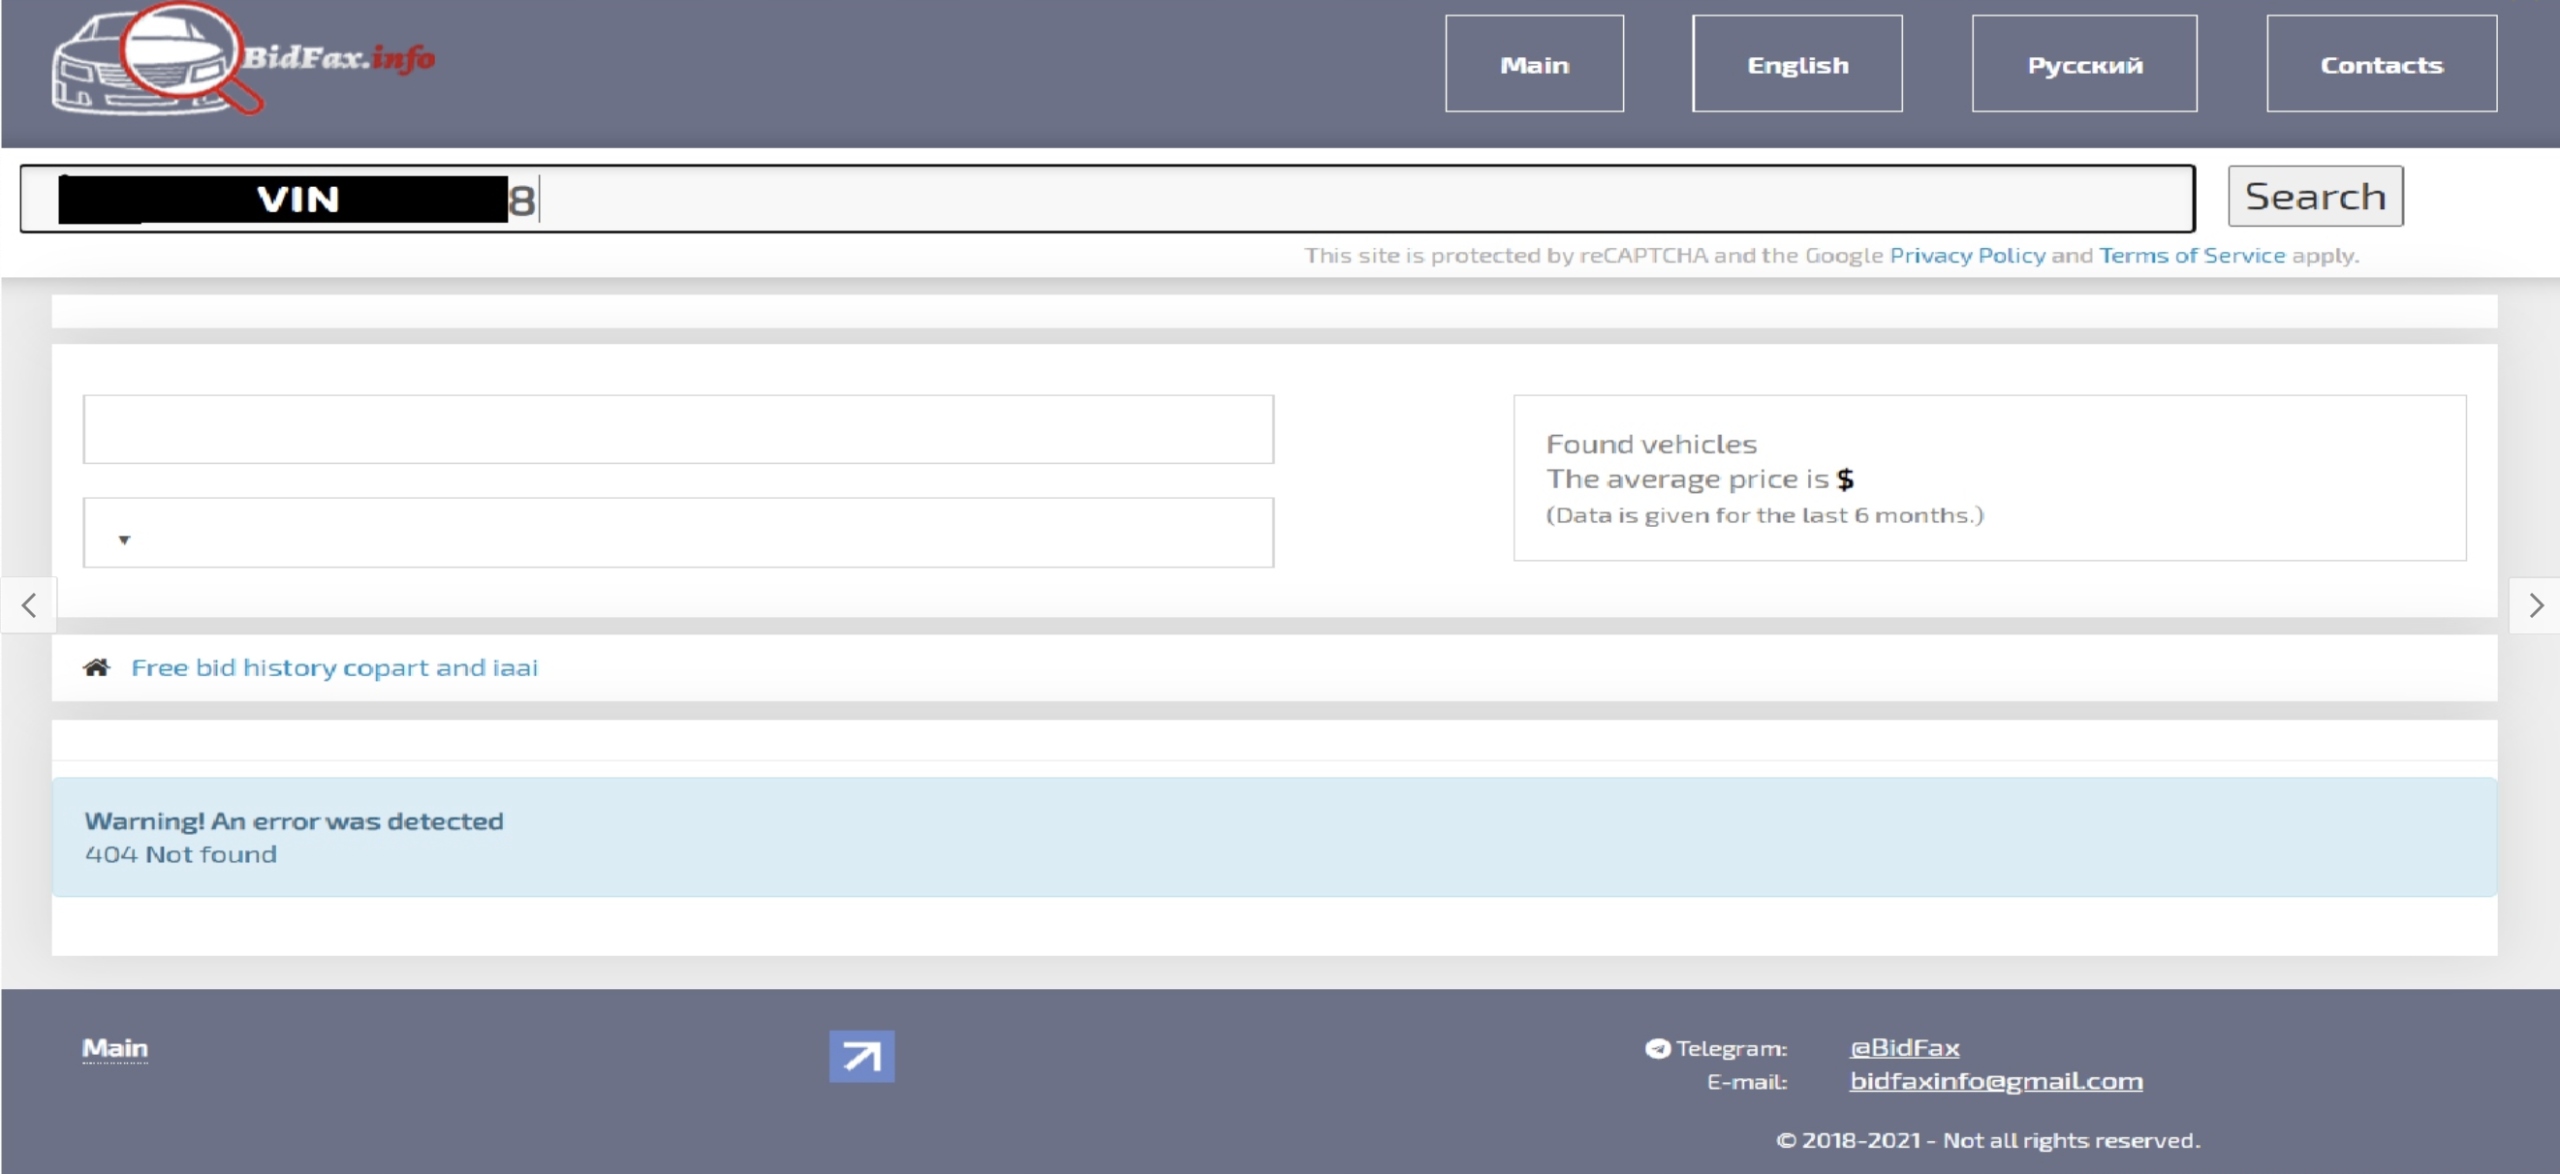Click the empty selection box above dropdown
The width and height of the screenshot is (2560, 1174).
677,429
